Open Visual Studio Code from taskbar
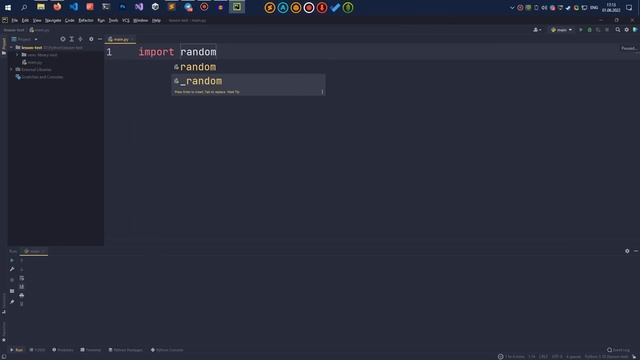The image size is (640, 360). [73, 7]
